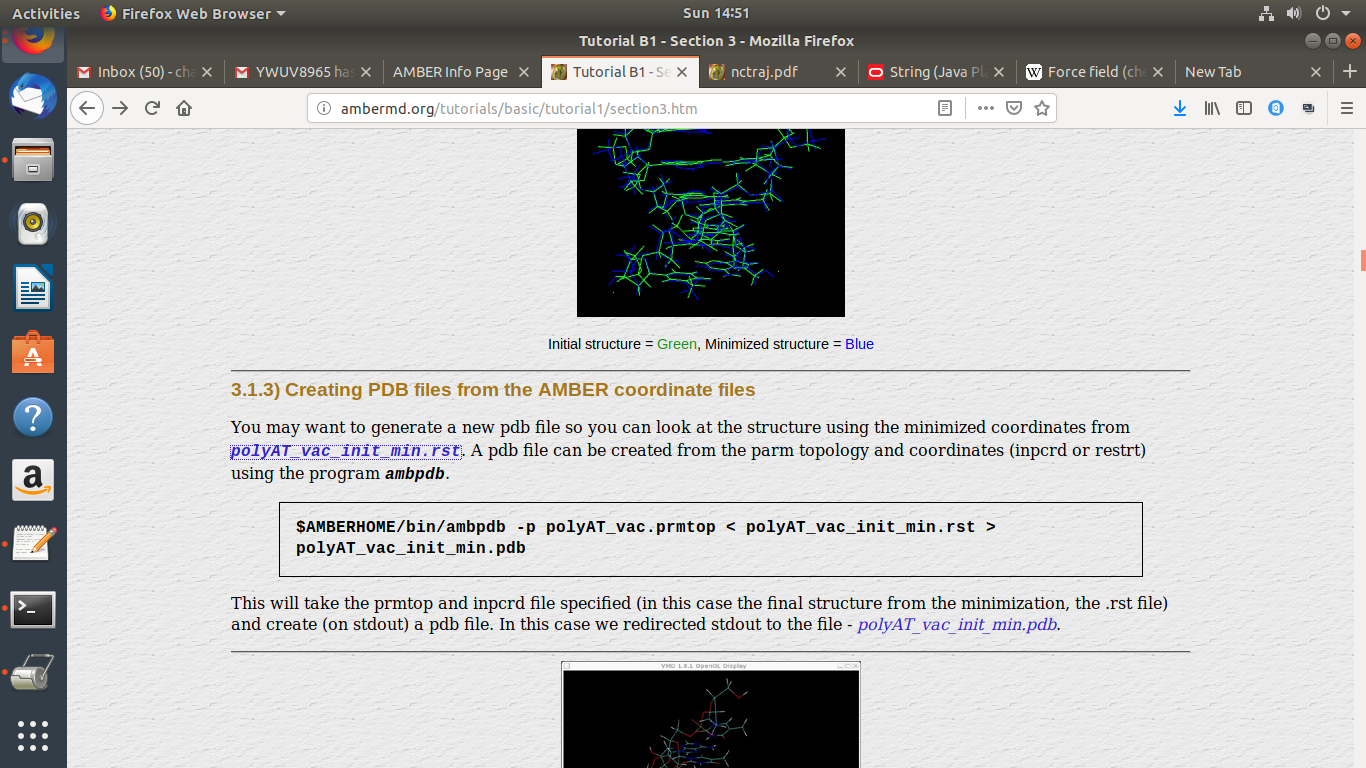Click the clock to open the calendar
1366x768 pixels.
point(715,13)
